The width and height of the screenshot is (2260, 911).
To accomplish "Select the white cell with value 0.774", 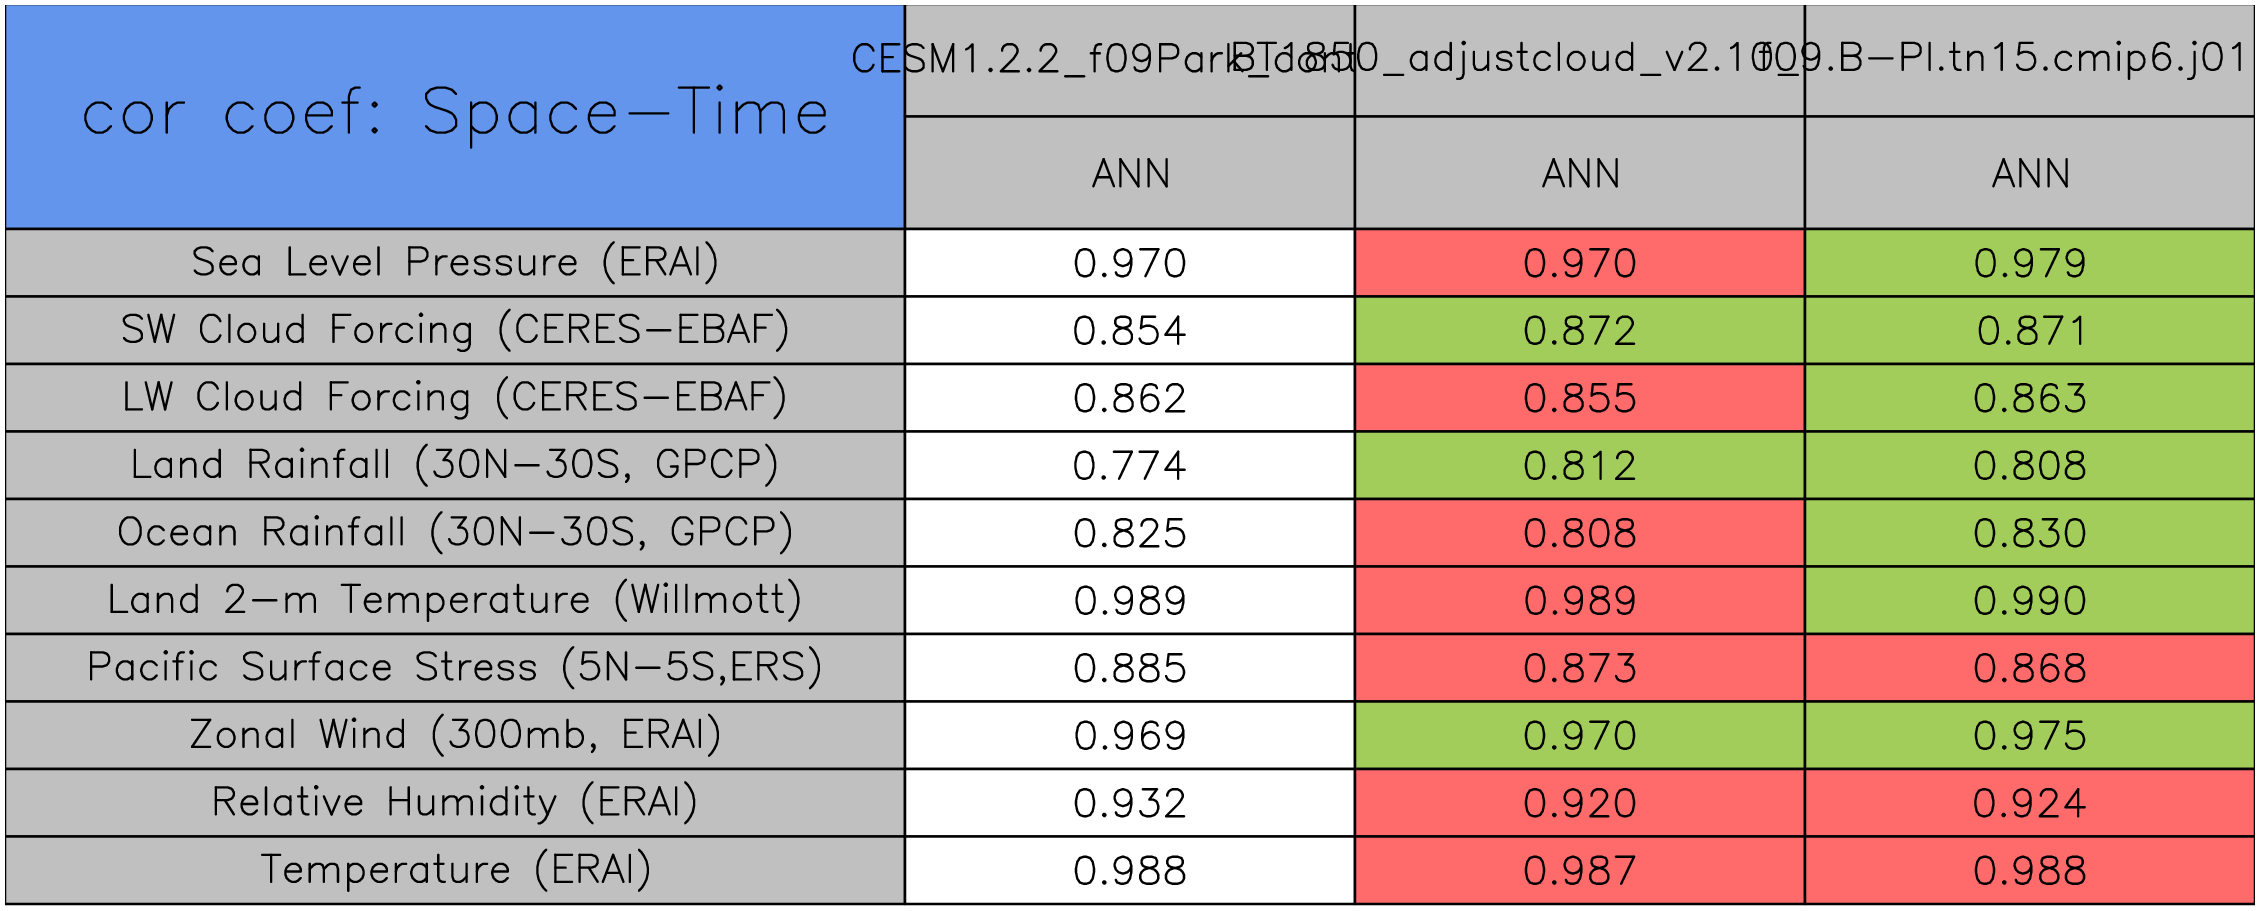I will pyautogui.click(x=1130, y=465).
